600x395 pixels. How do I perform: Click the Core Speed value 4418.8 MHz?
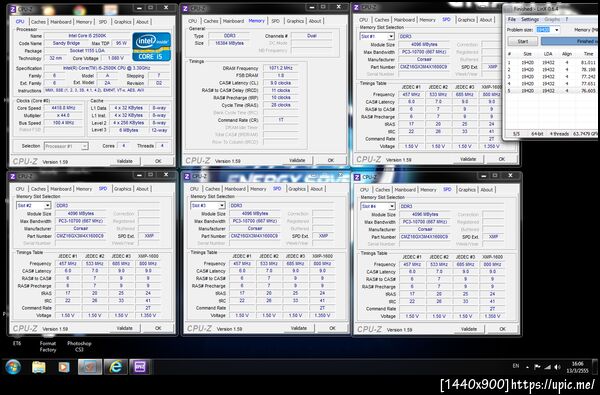(x=64, y=108)
